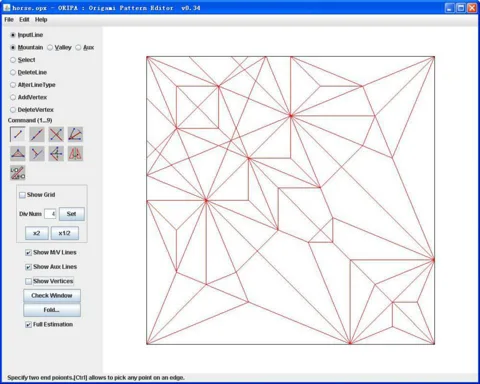Click the Java app icon in title bar
Image resolution: width=480 pixels, height=384 pixels.
tap(7, 7)
